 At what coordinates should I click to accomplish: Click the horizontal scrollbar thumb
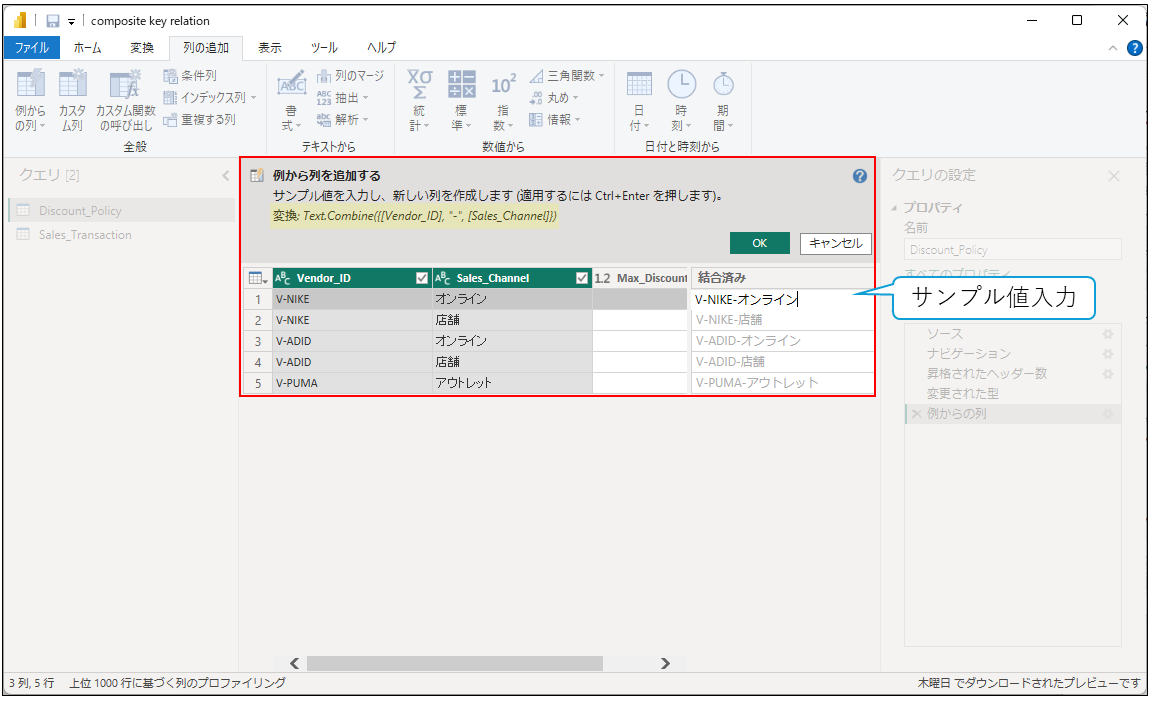coord(455,663)
